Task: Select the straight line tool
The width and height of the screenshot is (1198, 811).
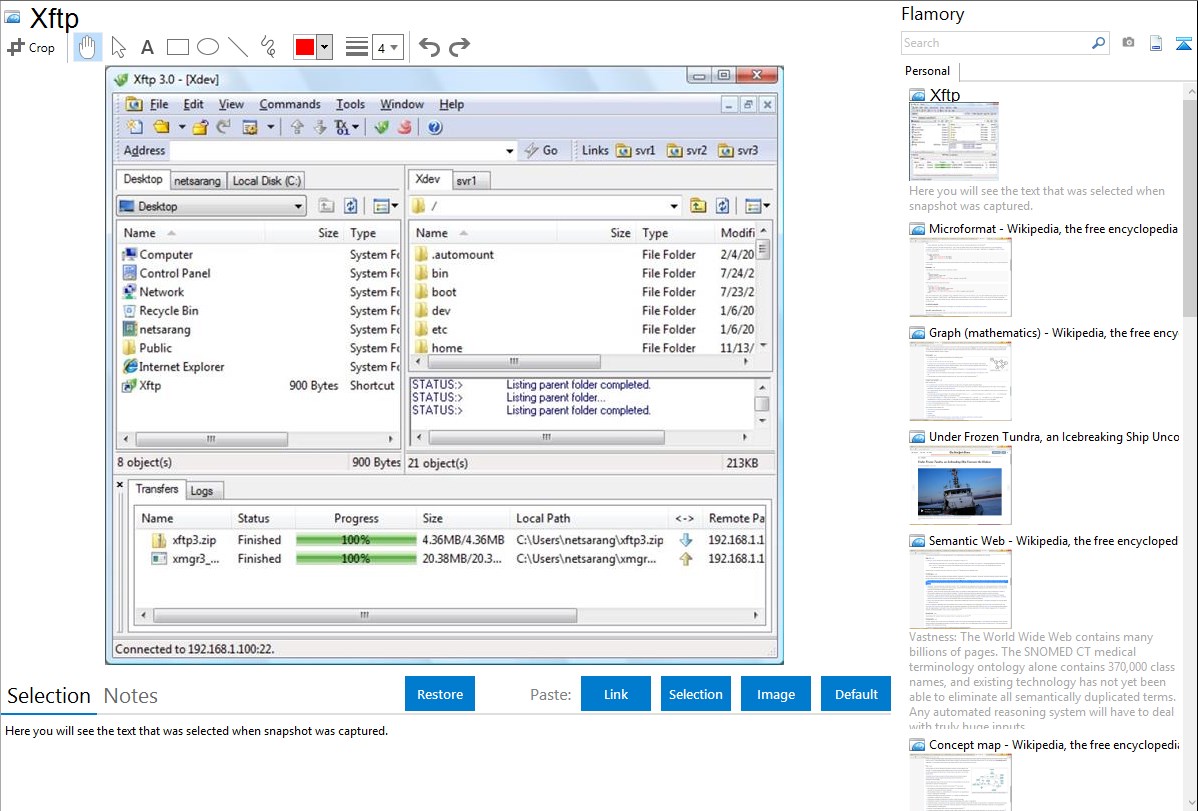Action: click(x=238, y=47)
